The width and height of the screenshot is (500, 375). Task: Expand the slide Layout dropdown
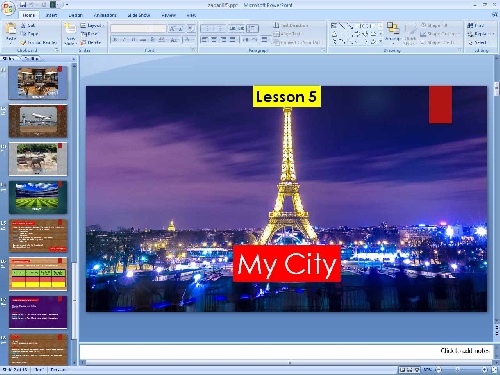pyautogui.click(x=92, y=26)
